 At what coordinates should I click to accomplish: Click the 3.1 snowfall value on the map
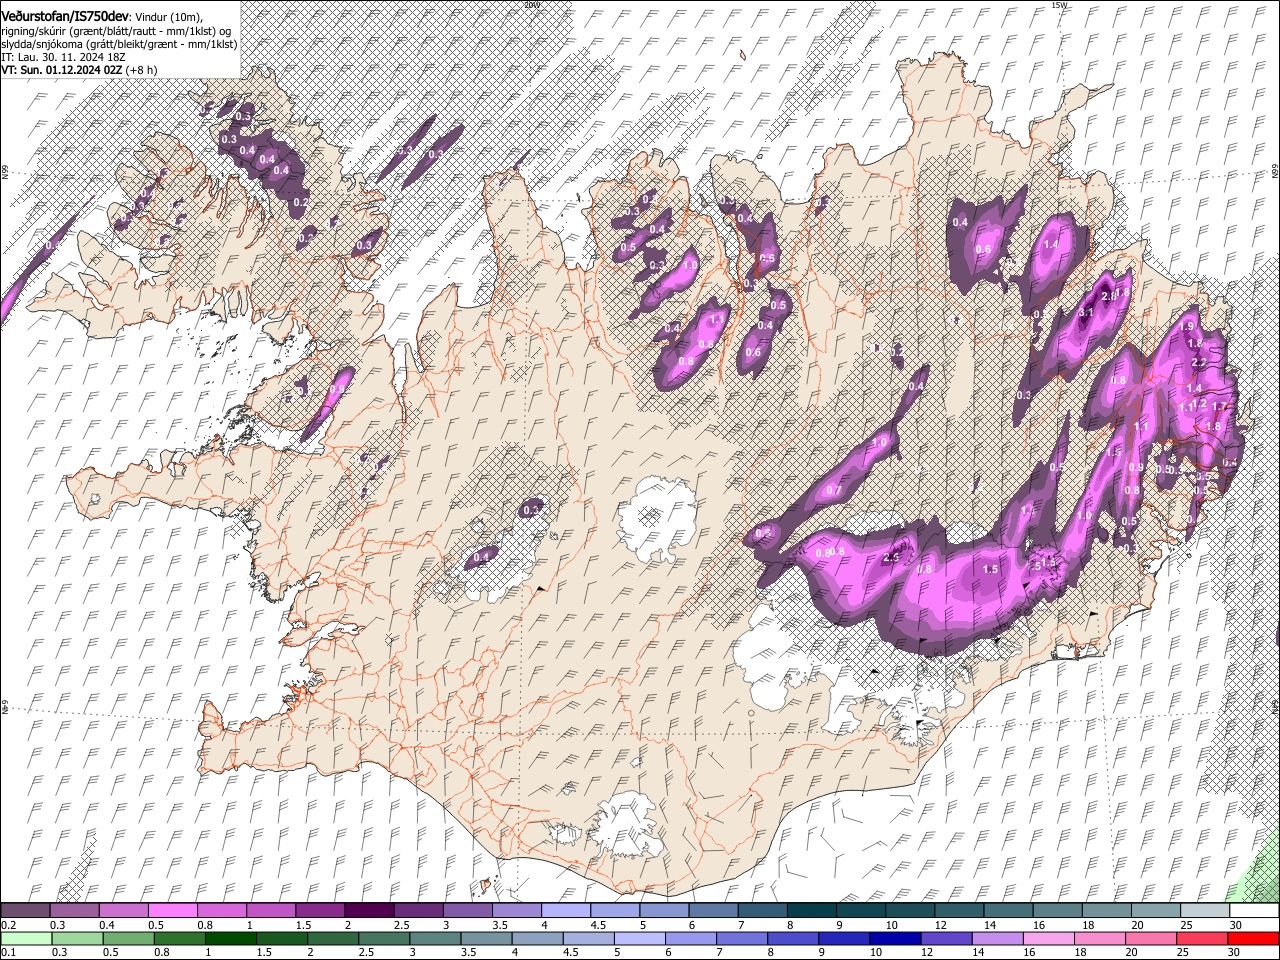1086,312
